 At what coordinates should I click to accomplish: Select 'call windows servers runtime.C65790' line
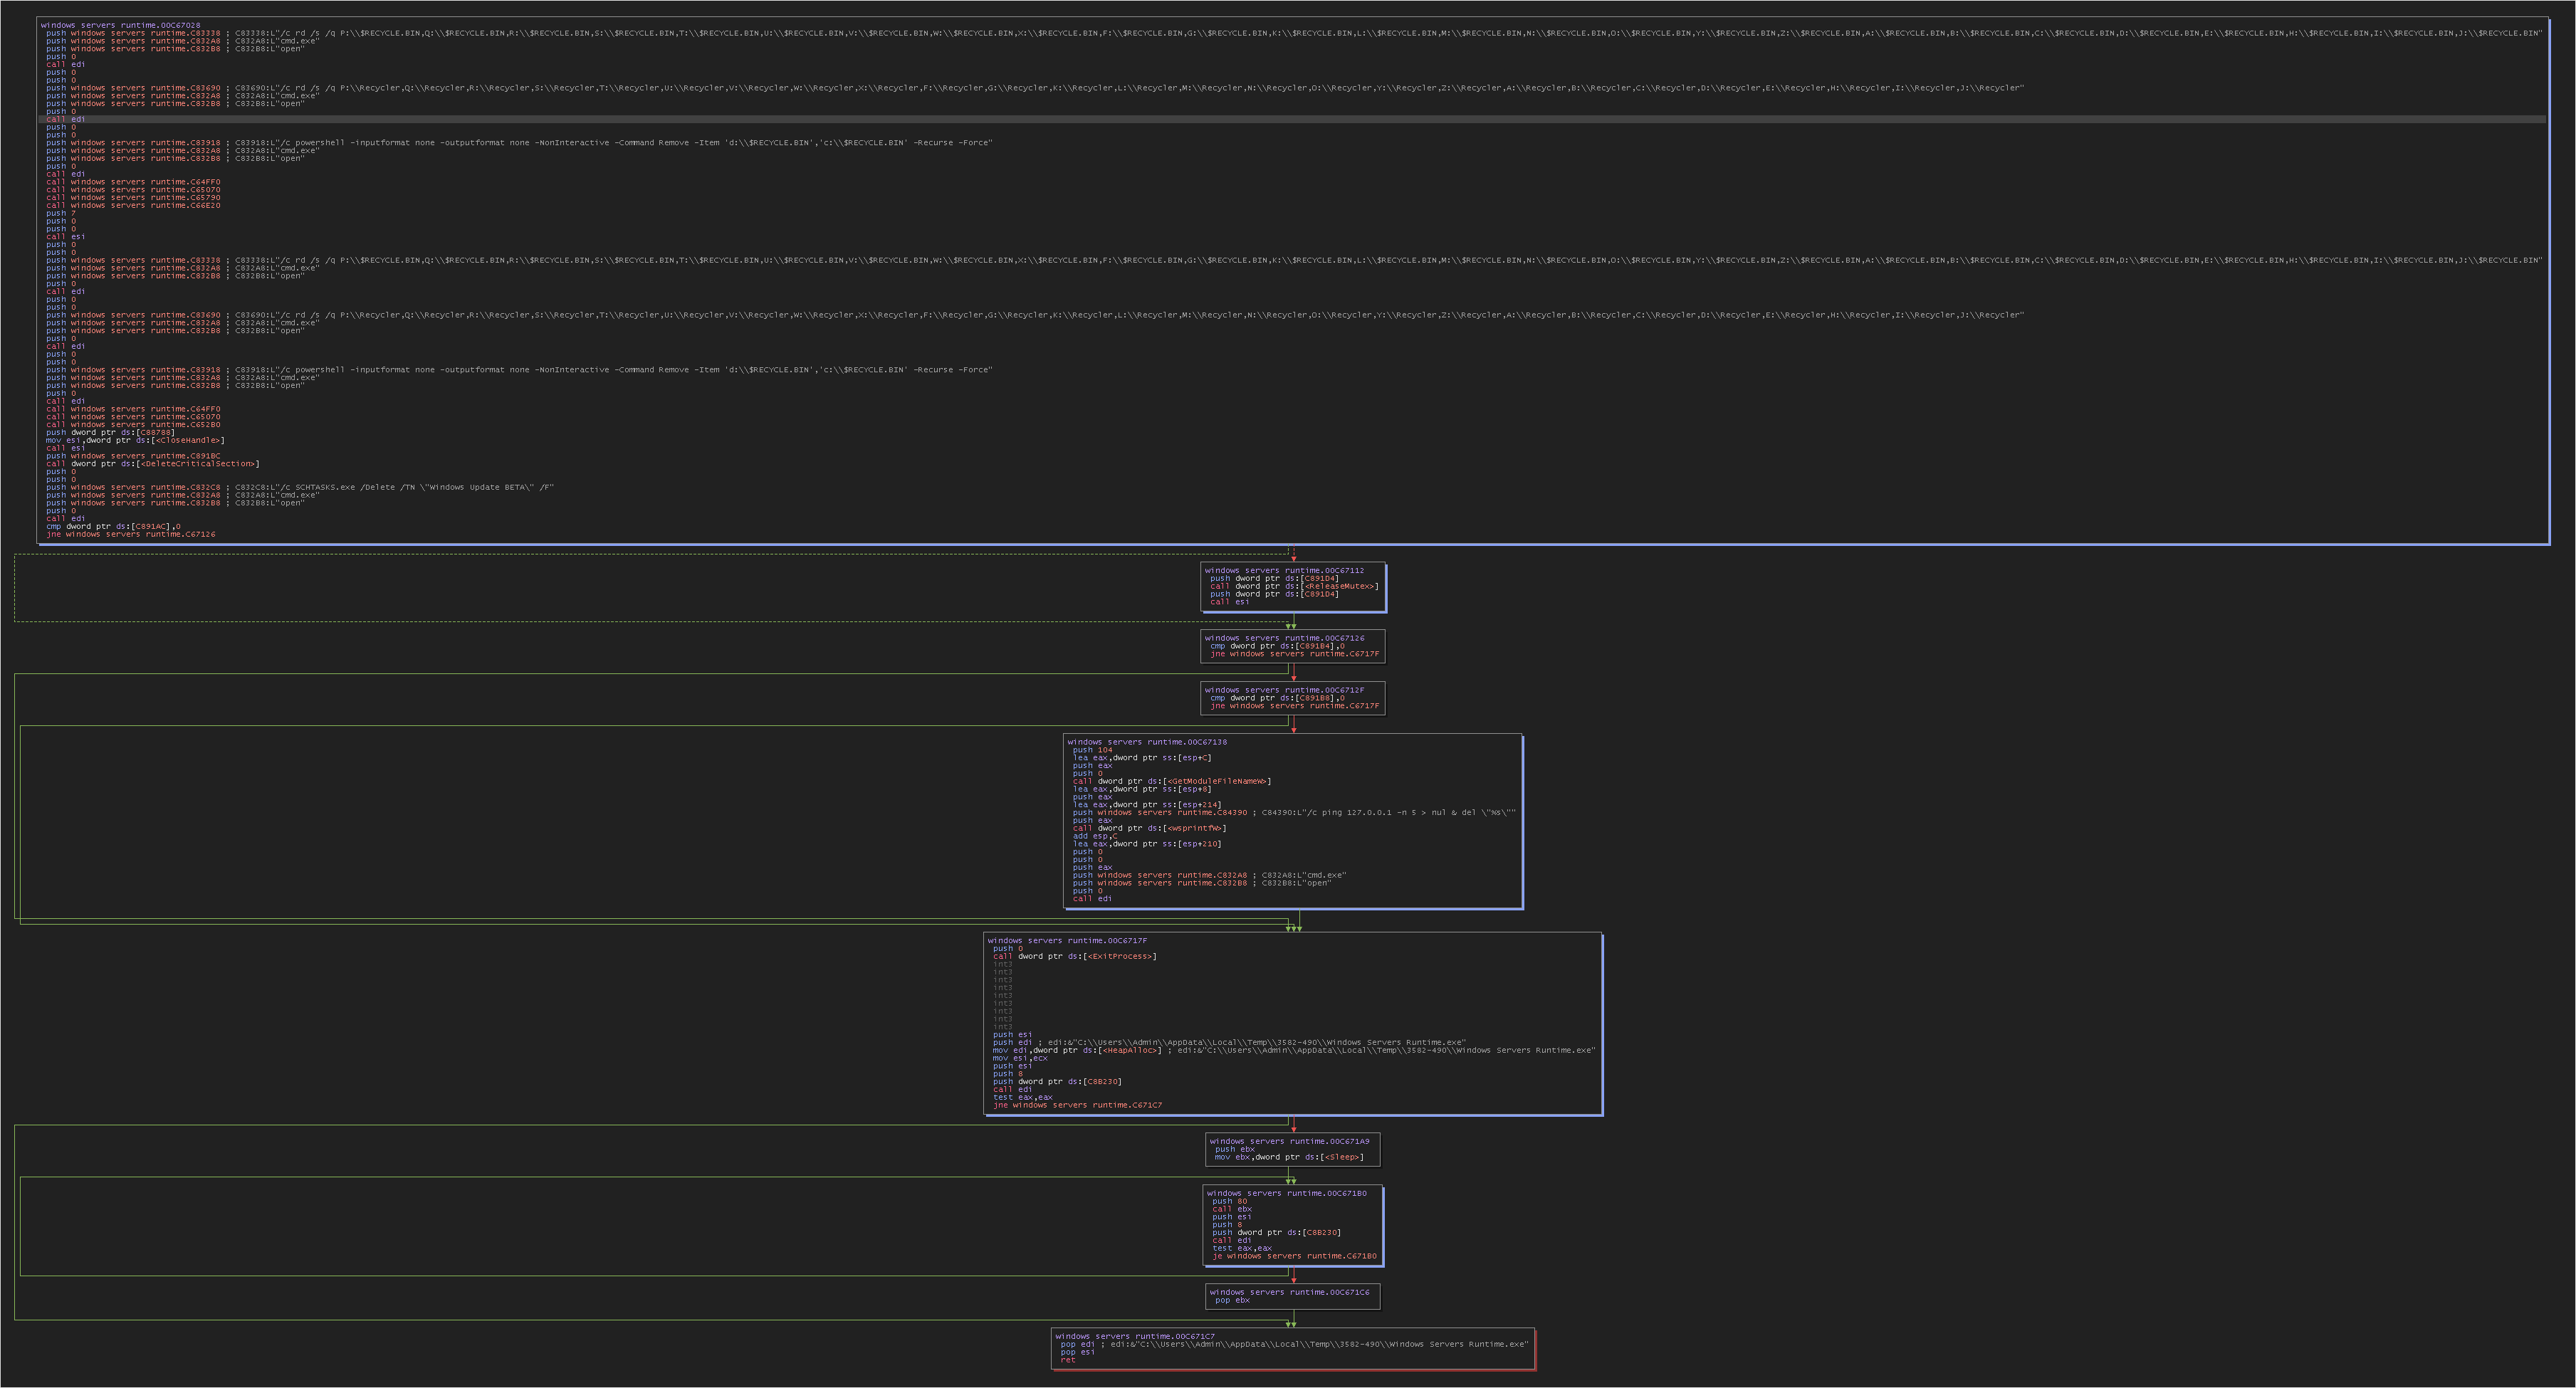(133, 197)
